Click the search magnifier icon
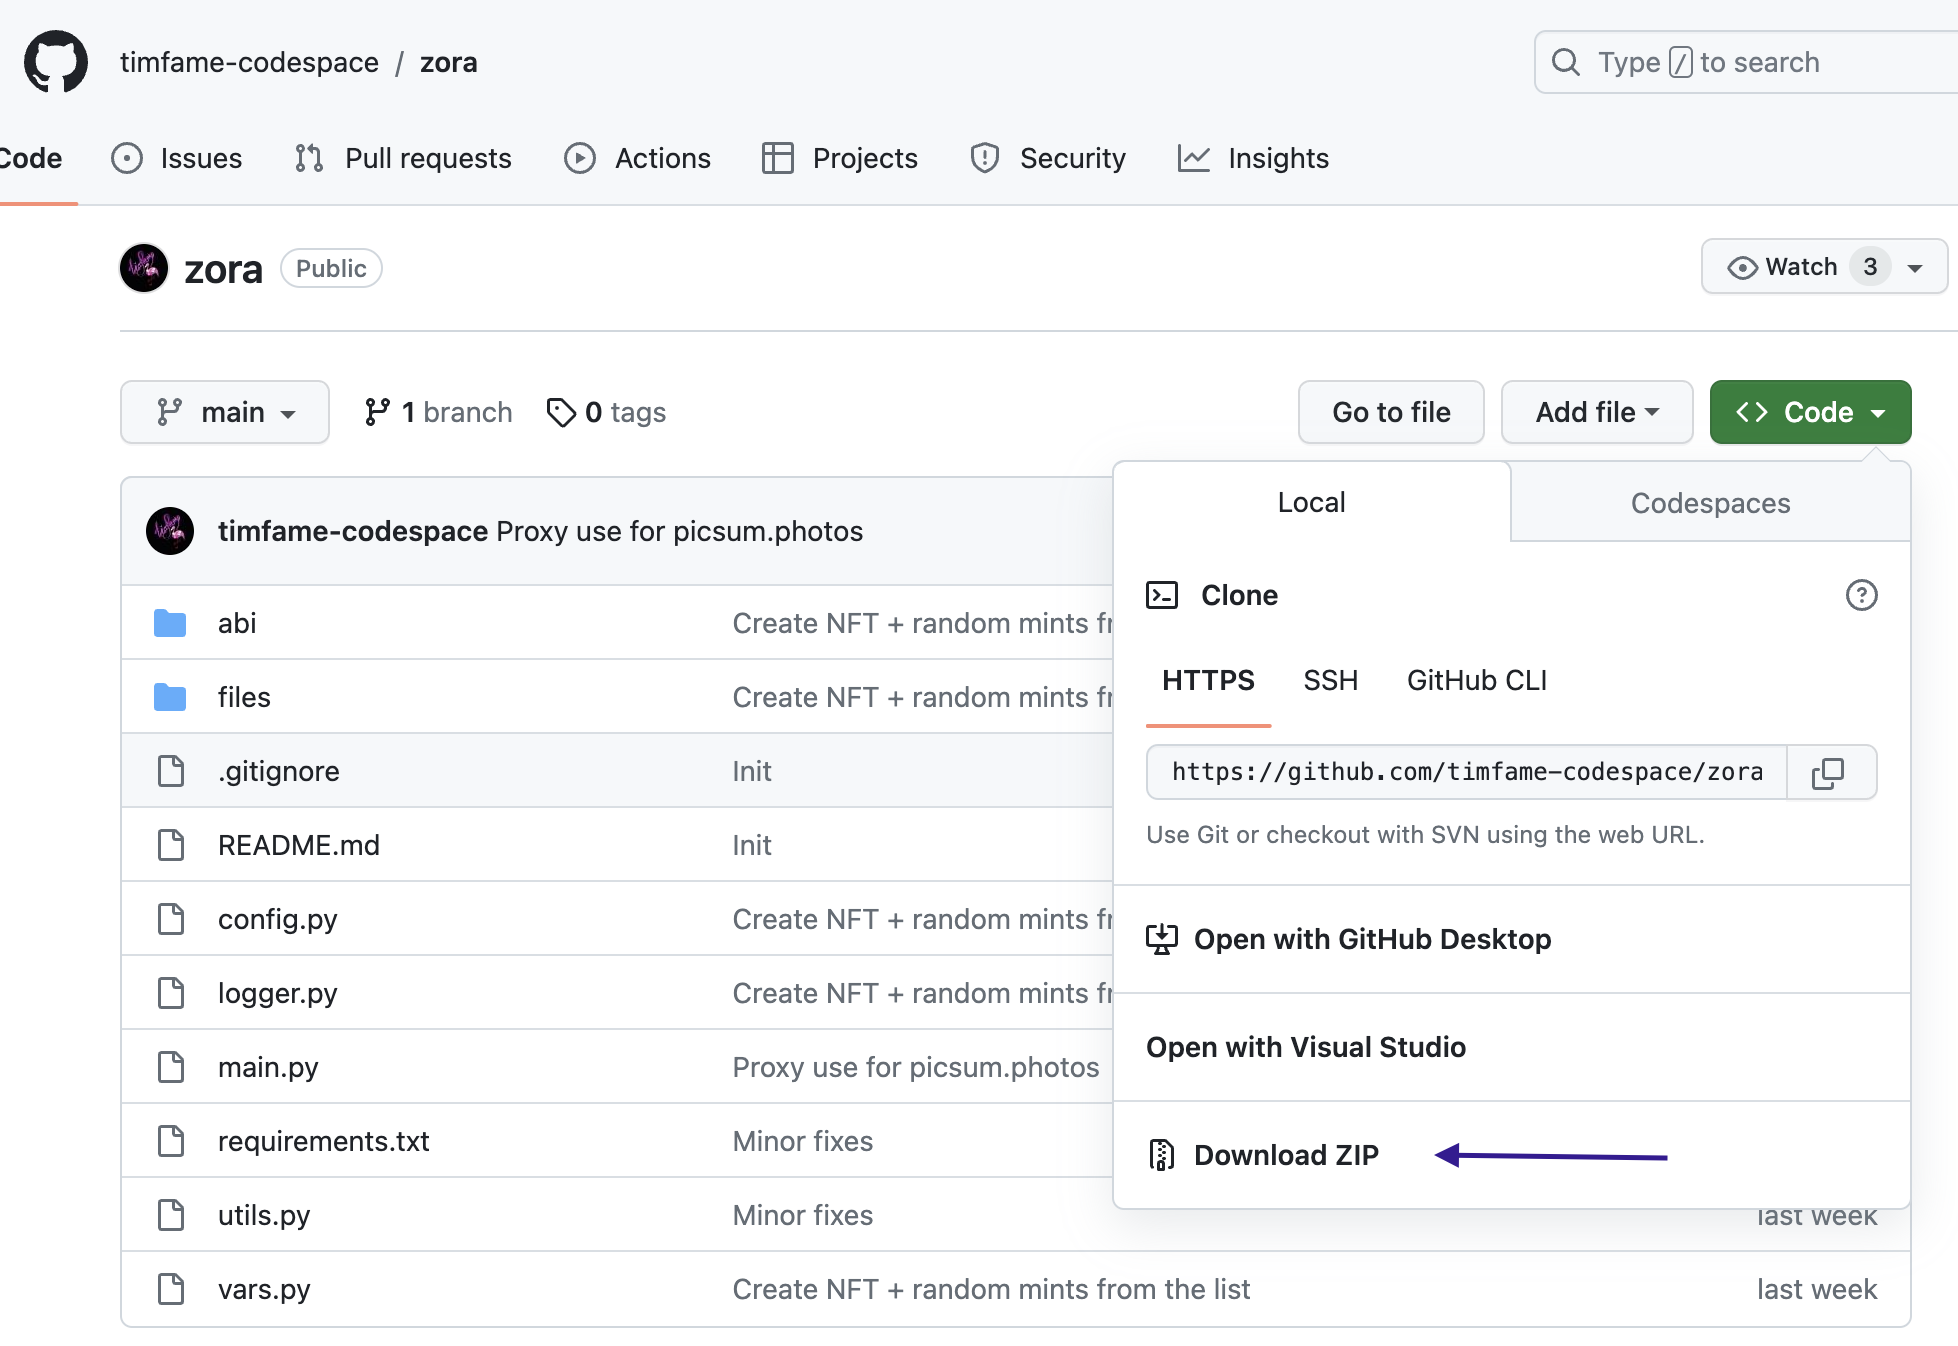The width and height of the screenshot is (1958, 1346). coord(1565,62)
